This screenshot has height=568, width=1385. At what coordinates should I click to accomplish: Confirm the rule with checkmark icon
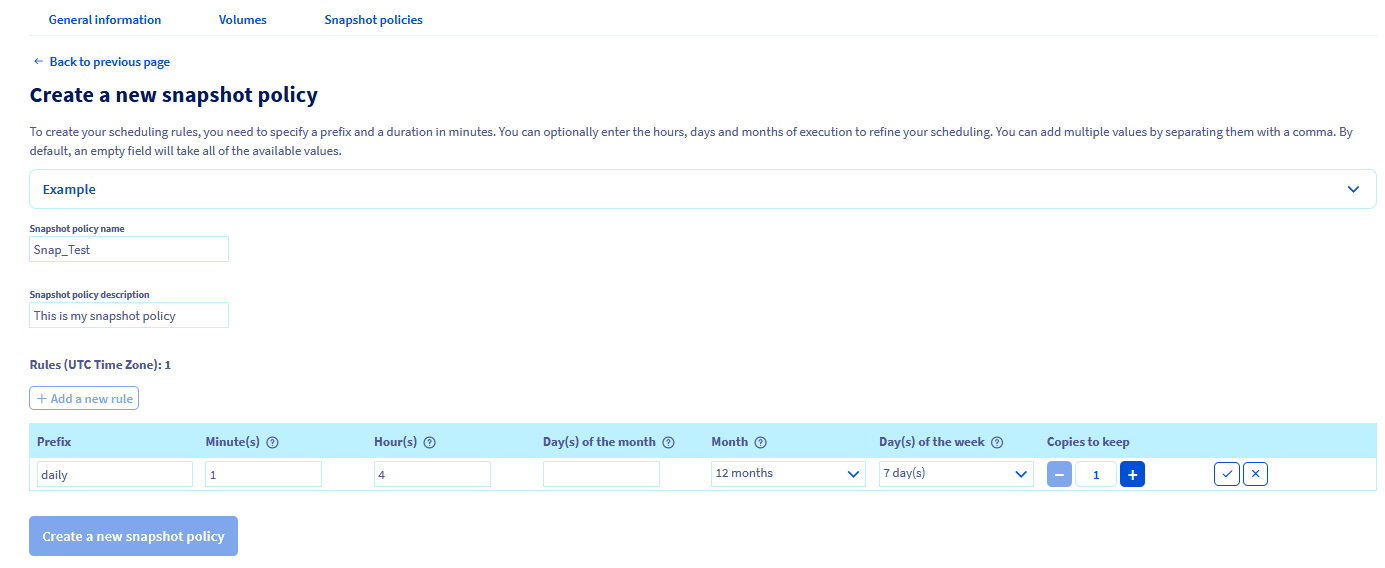[1227, 474]
